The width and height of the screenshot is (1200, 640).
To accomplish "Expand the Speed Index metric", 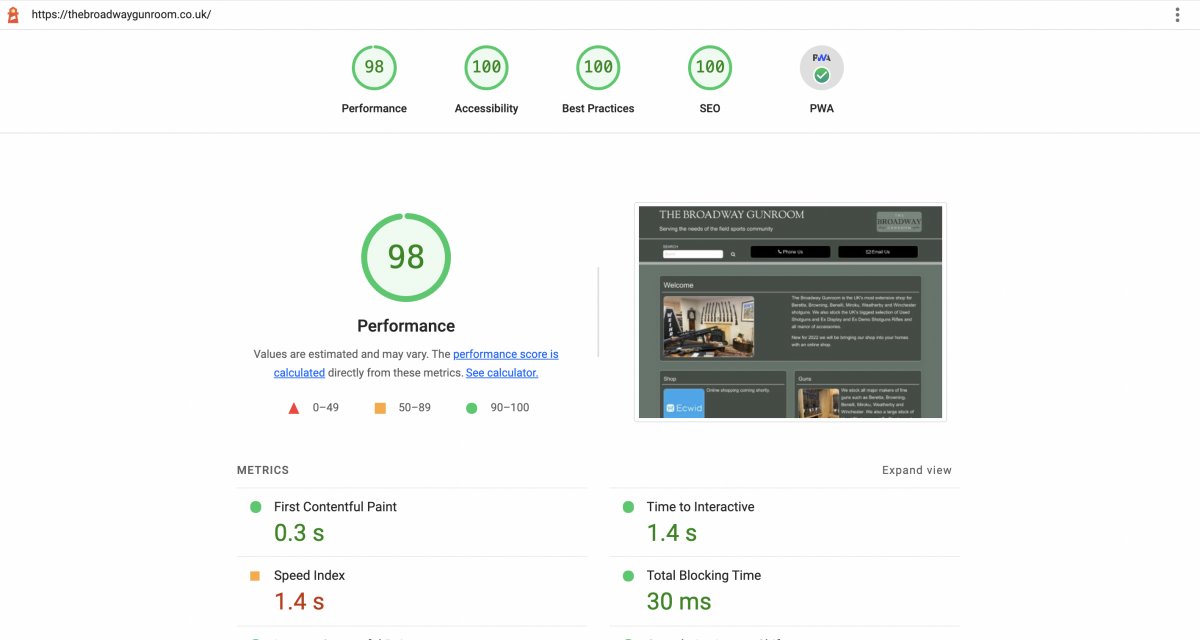I will (309, 576).
